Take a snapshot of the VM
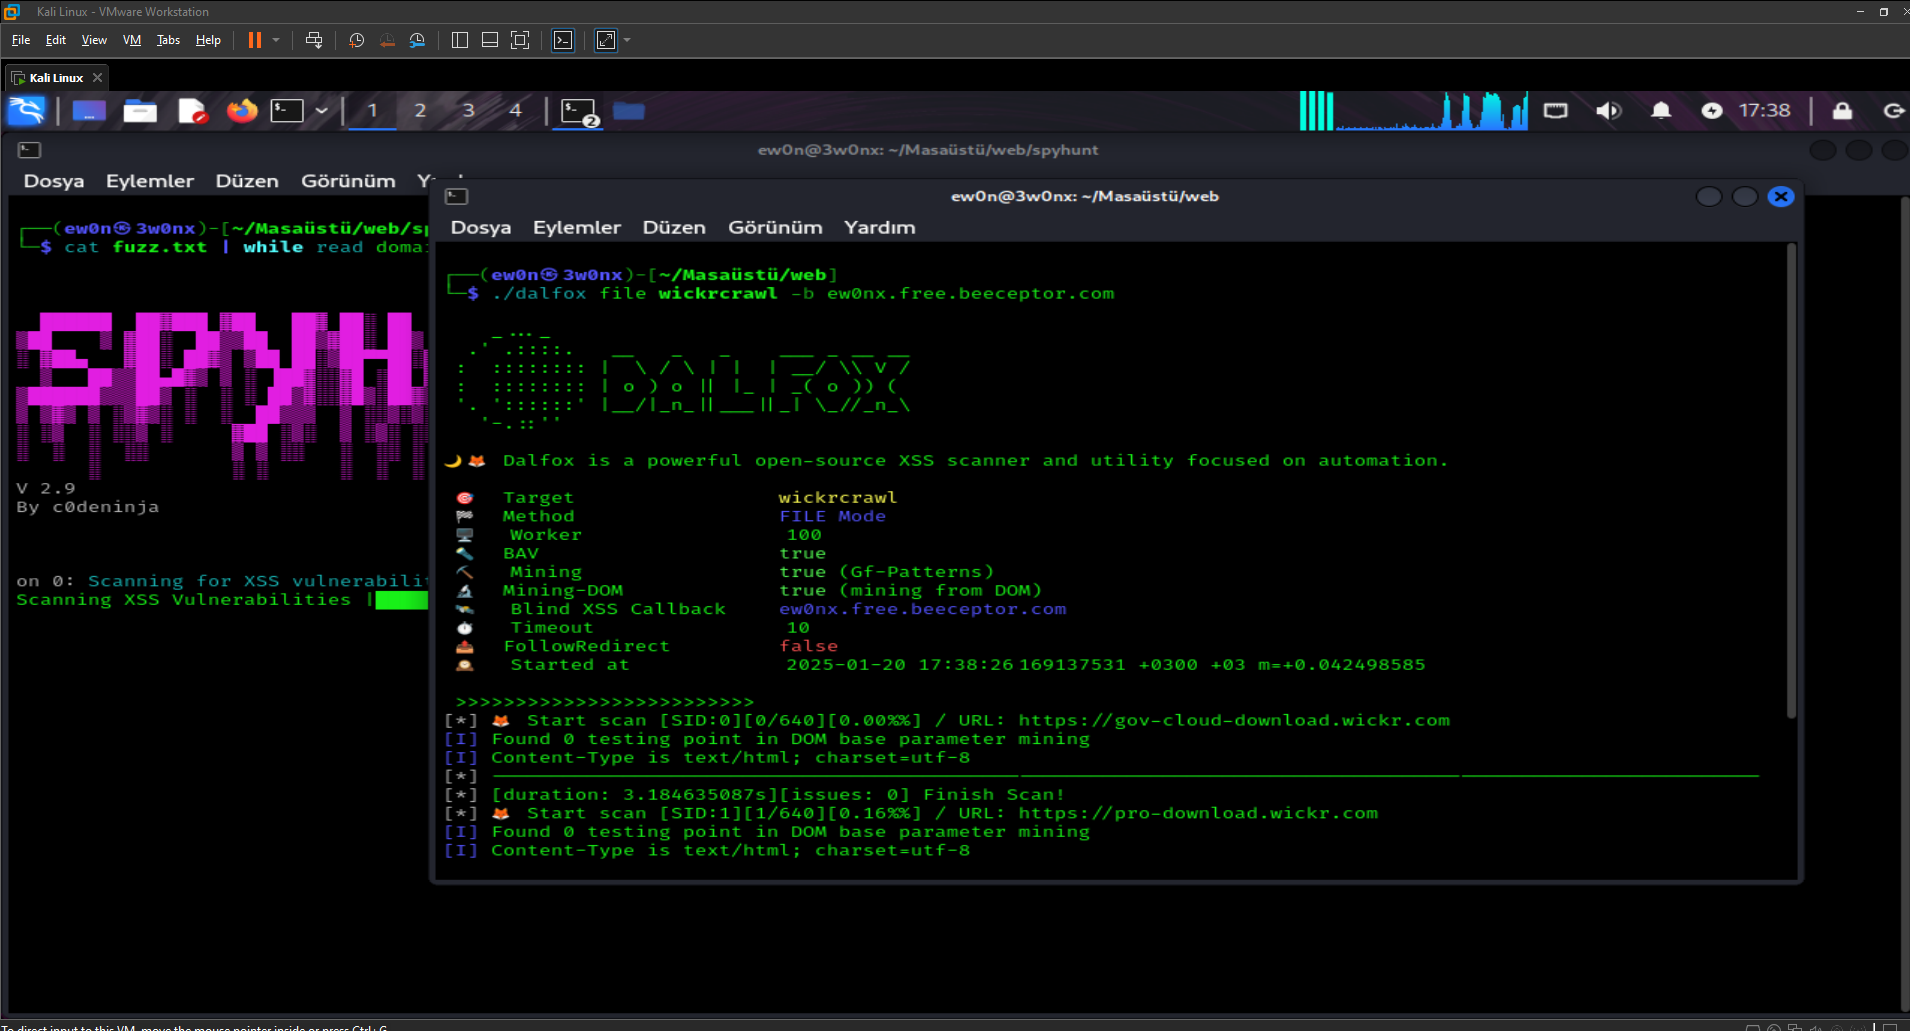Image resolution: width=1910 pixels, height=1031 pixels. (x=356, y=40)
